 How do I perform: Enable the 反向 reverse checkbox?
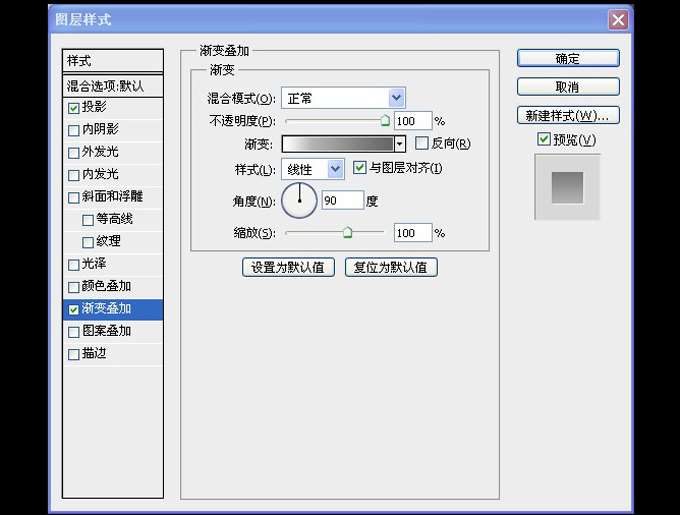(422, 144)
